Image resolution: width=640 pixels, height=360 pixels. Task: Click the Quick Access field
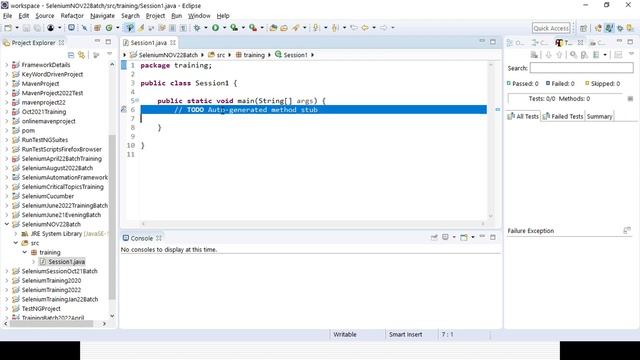[551, 28]
